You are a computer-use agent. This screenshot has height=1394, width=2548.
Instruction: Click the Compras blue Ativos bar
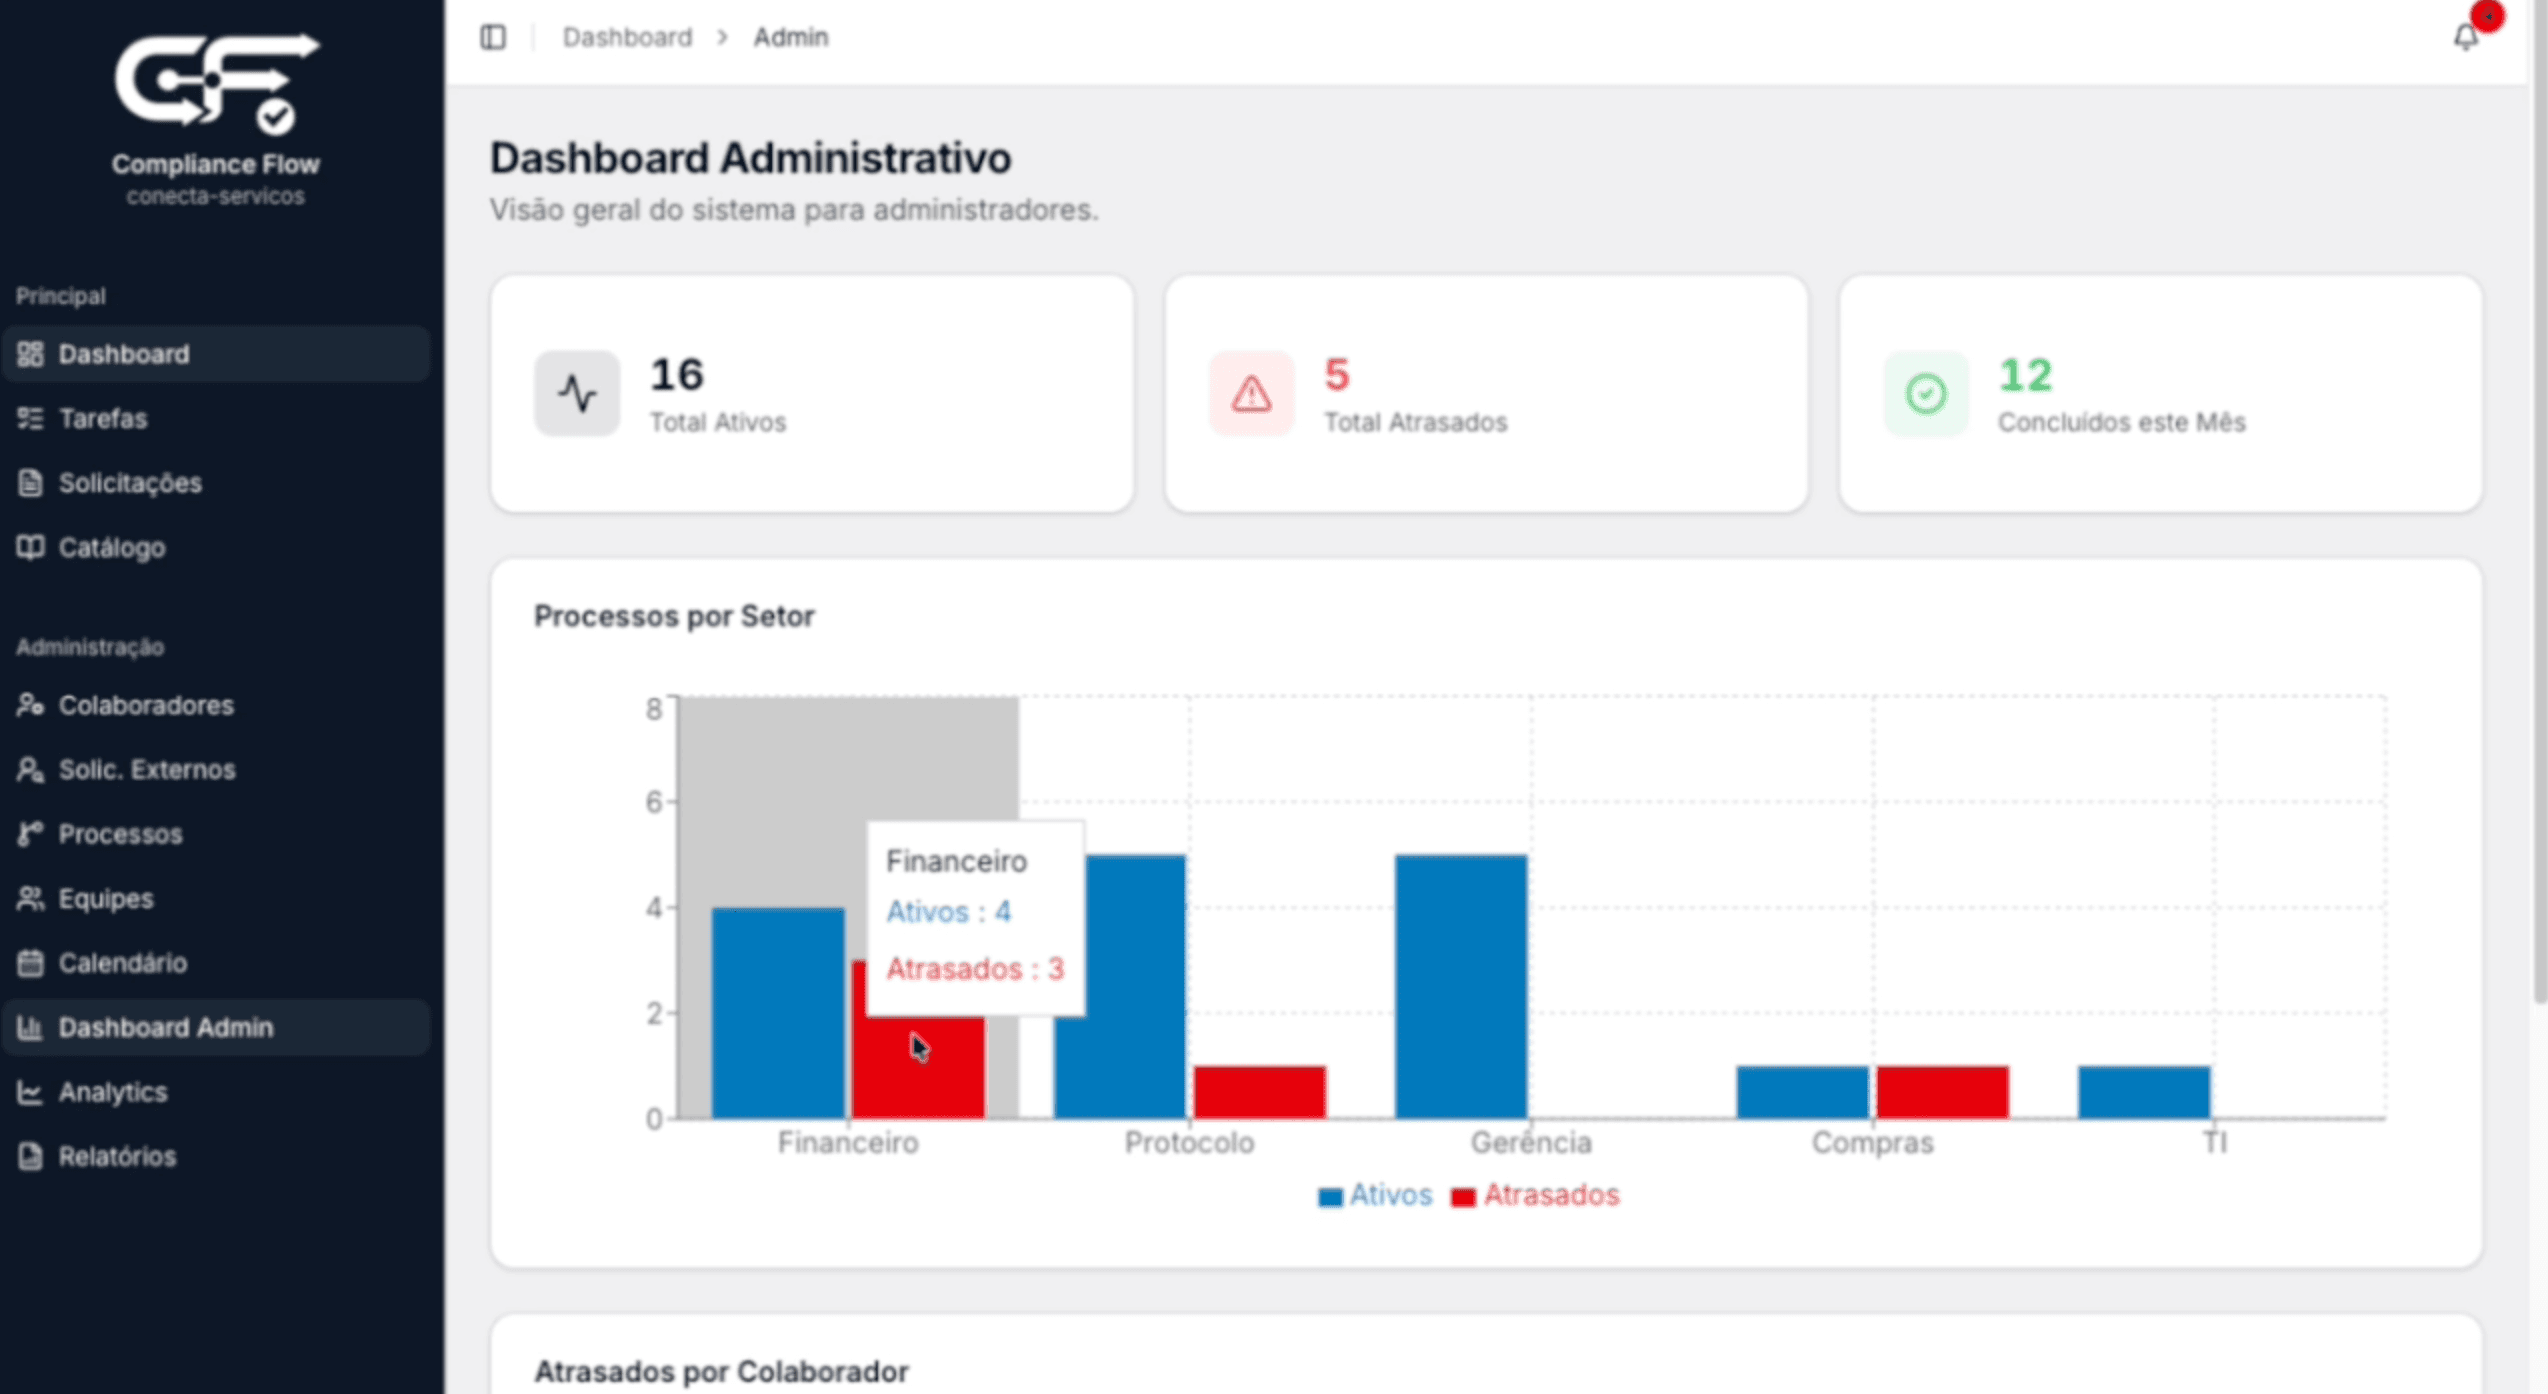[1802, 1092]
